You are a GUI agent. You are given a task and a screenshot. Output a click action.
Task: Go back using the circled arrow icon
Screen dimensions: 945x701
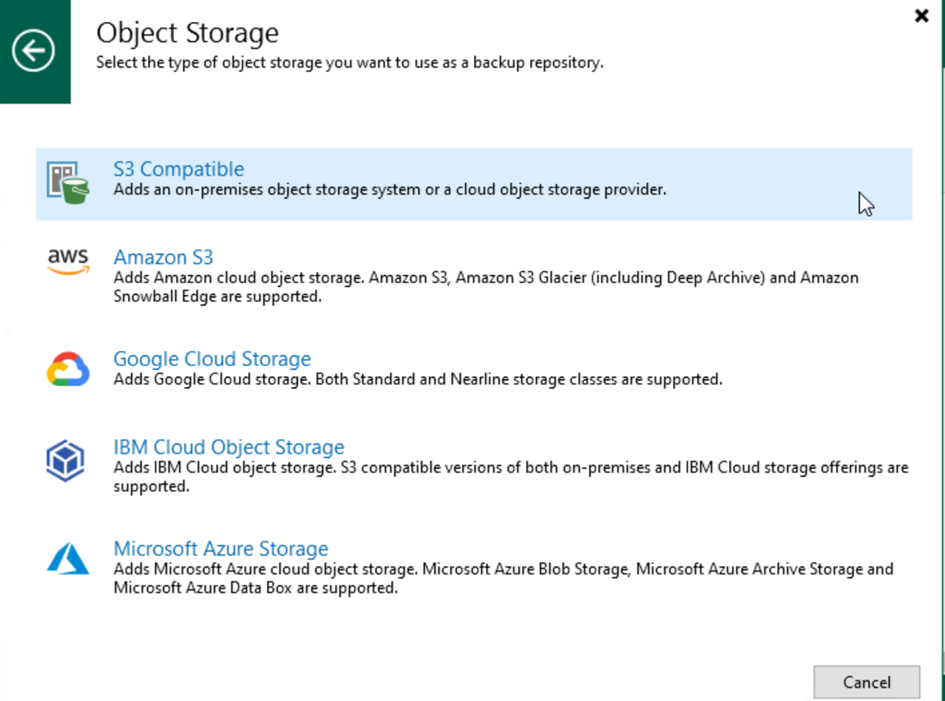click(x=33, y=51)
